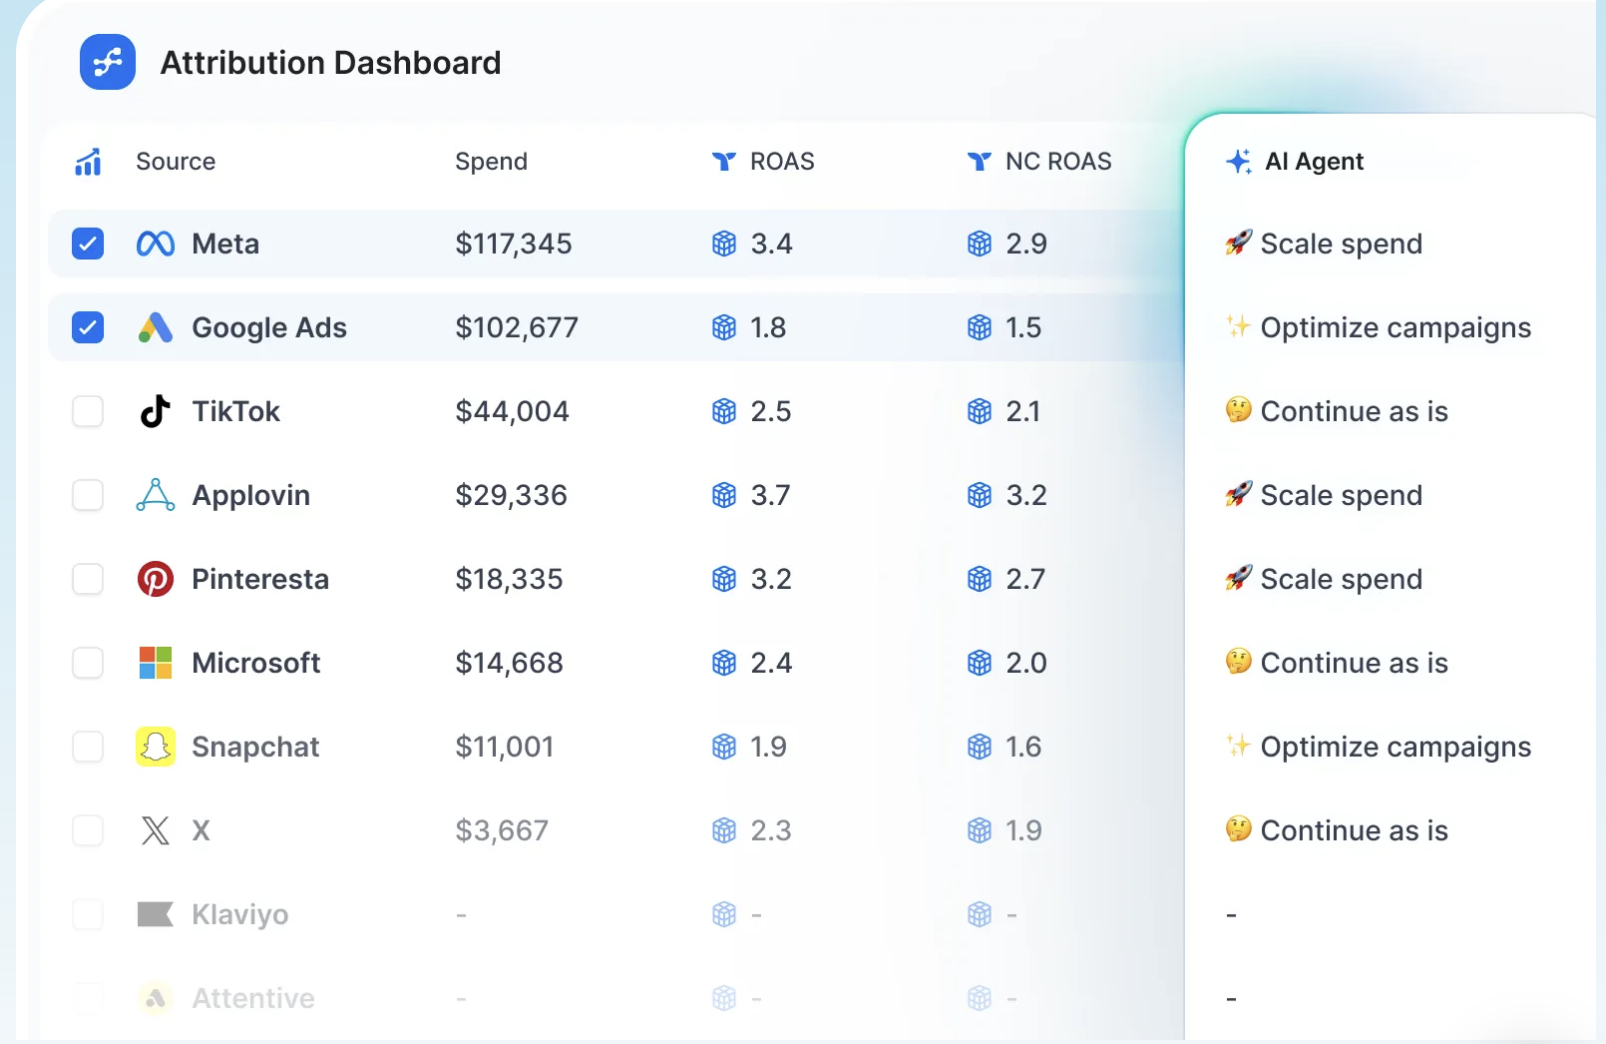This screenshot has height=1044, width=1606.
Task: Click the cube icon beside Pinteresta ROAS 3.2
Action: [x=724, y=579]
